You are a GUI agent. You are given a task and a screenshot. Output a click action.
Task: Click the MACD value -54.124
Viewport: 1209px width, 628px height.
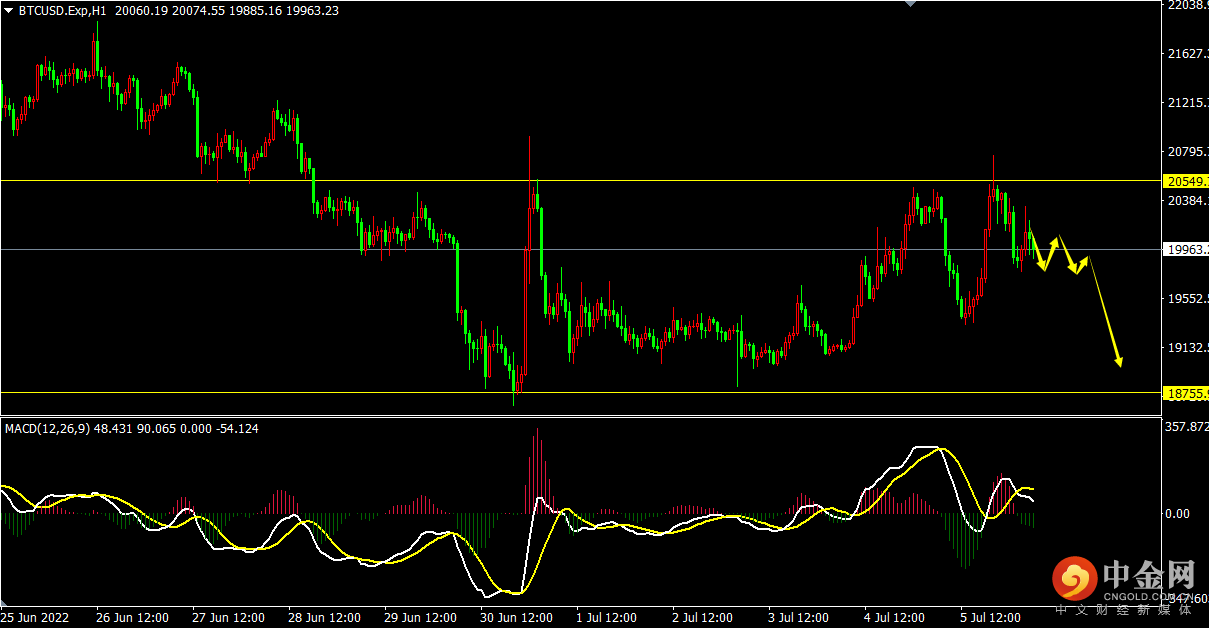click(x=238, y=428)
